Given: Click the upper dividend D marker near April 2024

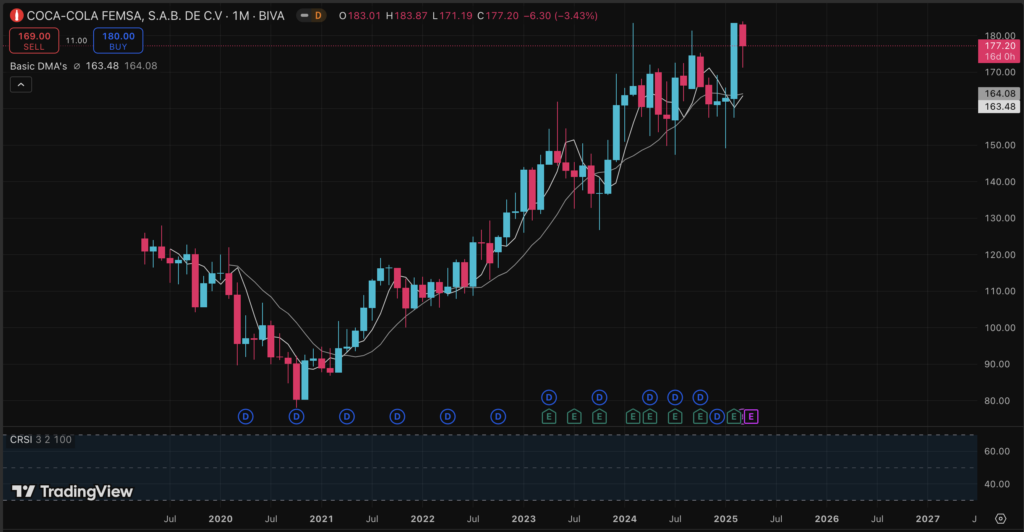Looking at the screenshot, I should click(650, 397).
